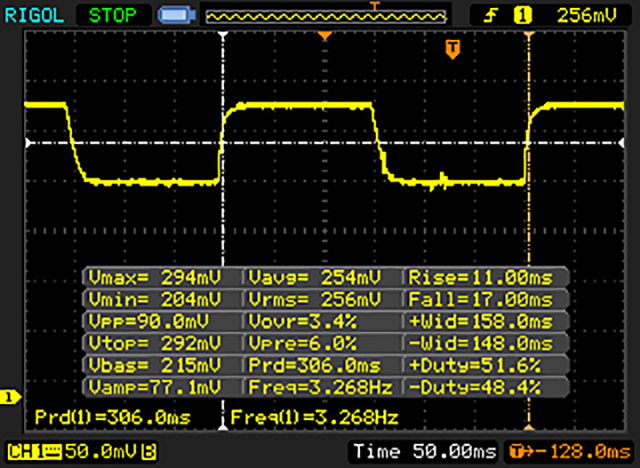This screenshot has width=640, height=468.
Task: Click the trigger source channel 1 badge
Action: (x=522, y=16)
